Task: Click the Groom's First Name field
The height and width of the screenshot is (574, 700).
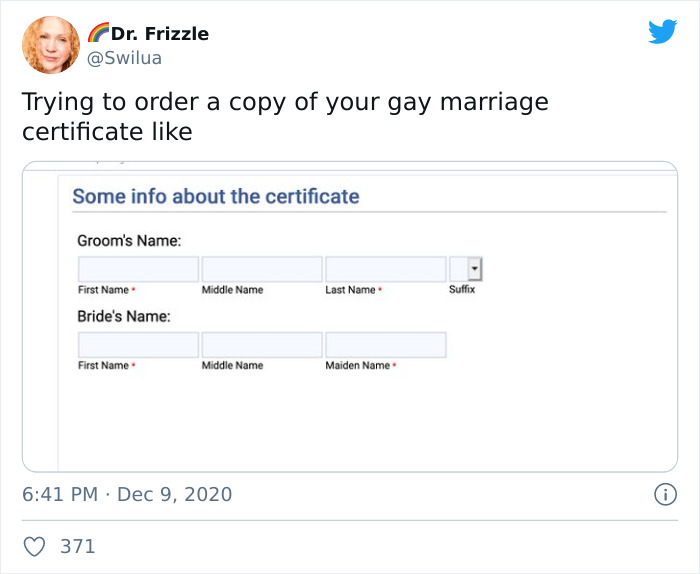Action: (x=138, y=269)
